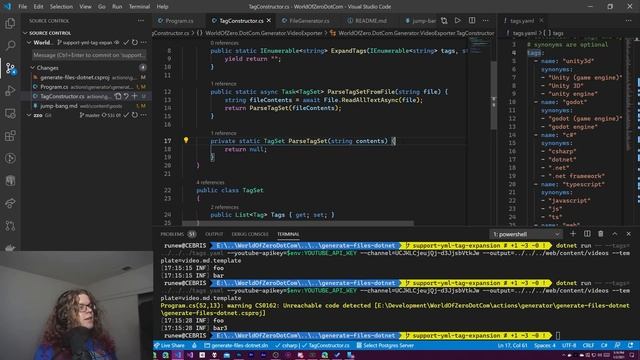The width and height of the screenshot is (640, 360).
Task: Toggle the eye icon beside the support-yml branch
Action: tap(117, 42)
